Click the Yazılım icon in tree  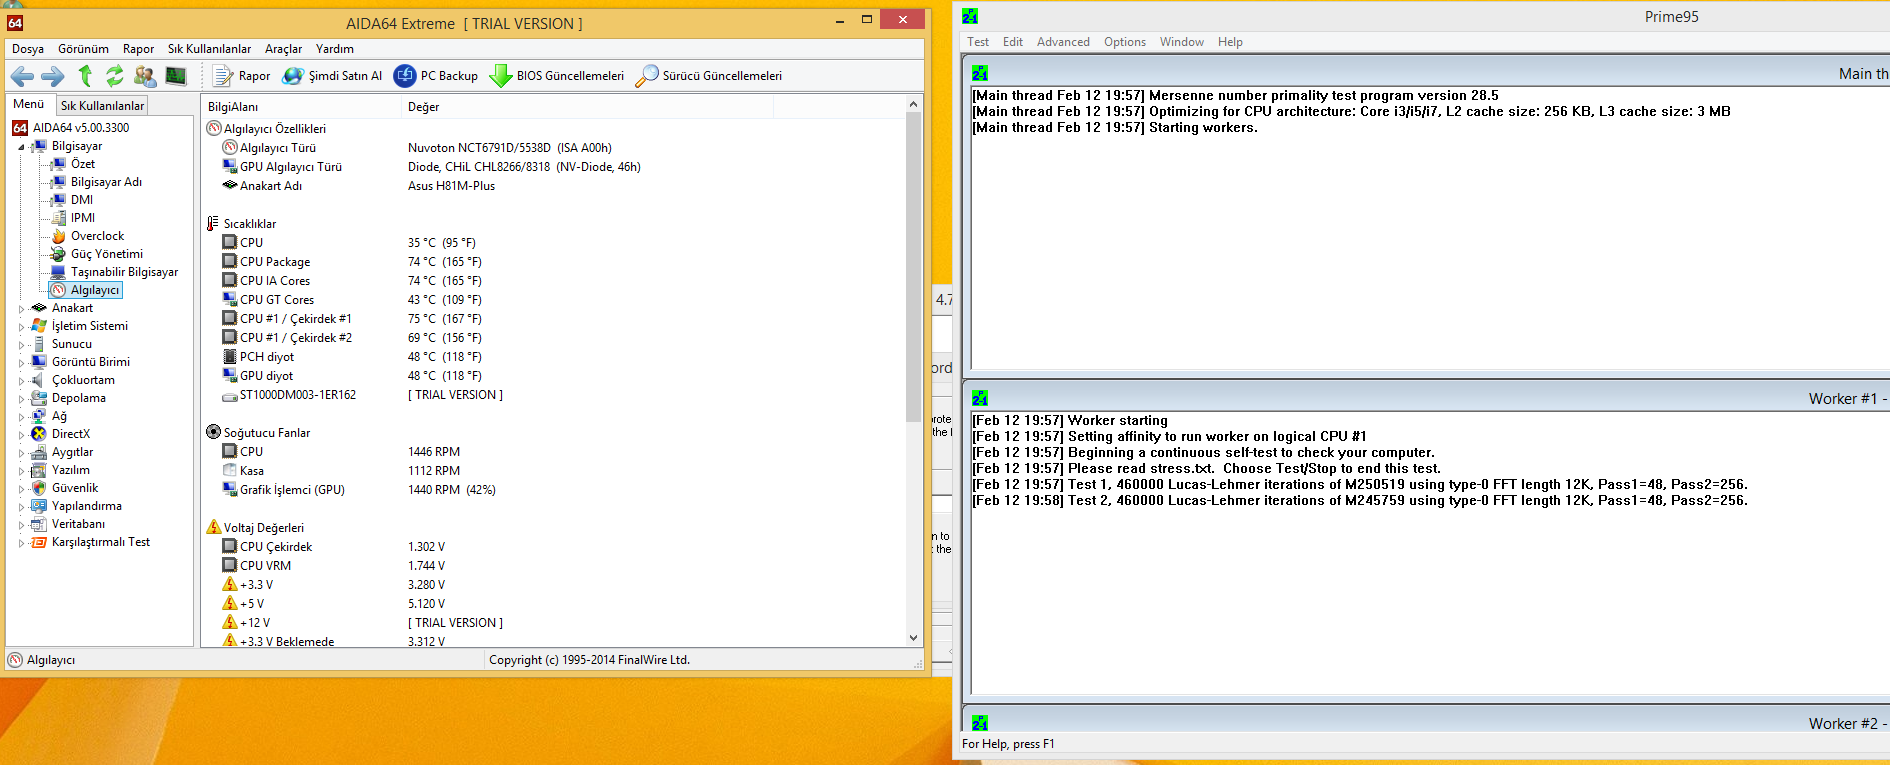click(x=39, y=470)
